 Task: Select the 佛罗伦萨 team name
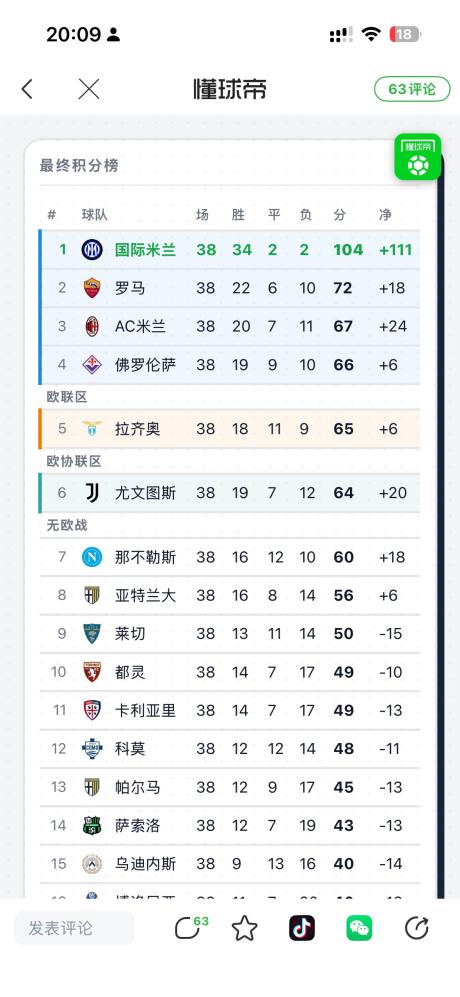click(x=146, y=365)
